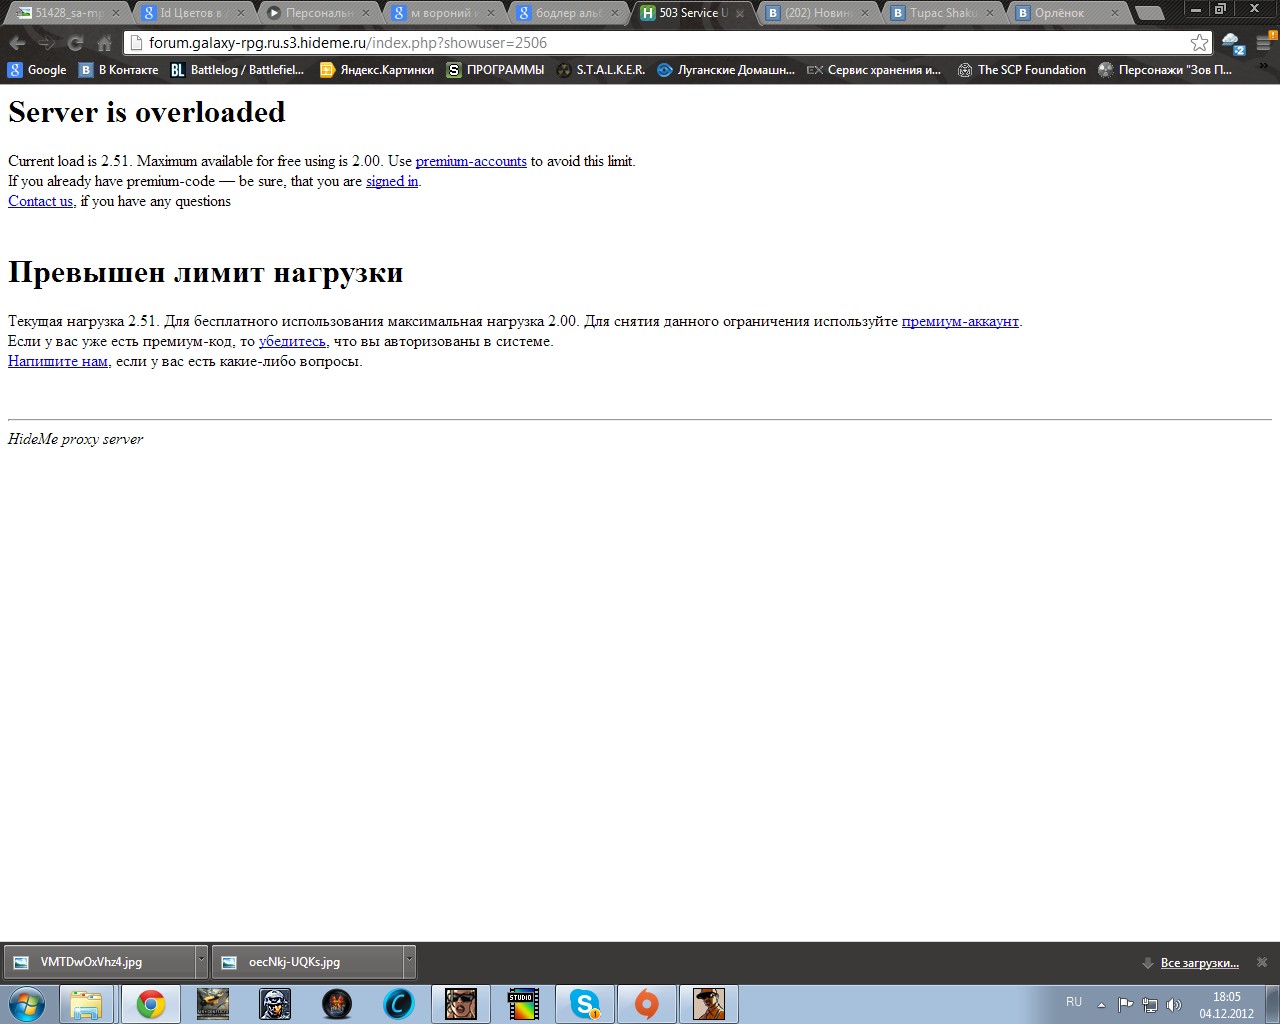Switch to the м вороний tab
The image size is (1280, 1024).
[442, 13]
